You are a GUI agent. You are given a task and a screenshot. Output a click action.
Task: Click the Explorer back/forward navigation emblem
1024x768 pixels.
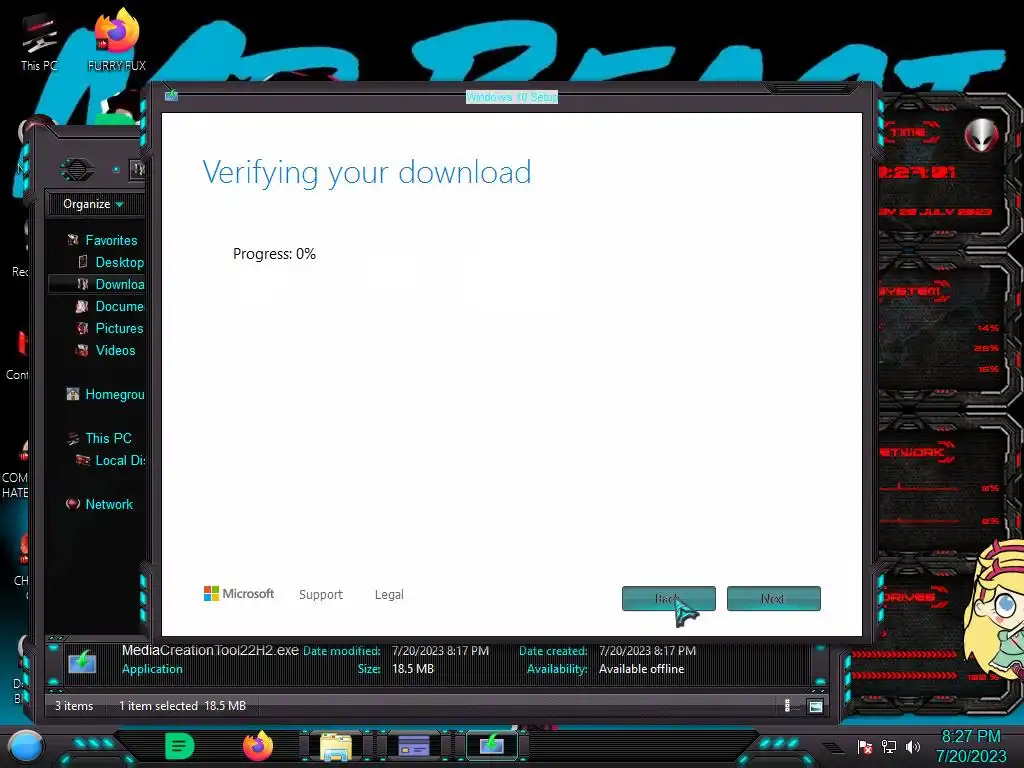click(x=77, y=170)
